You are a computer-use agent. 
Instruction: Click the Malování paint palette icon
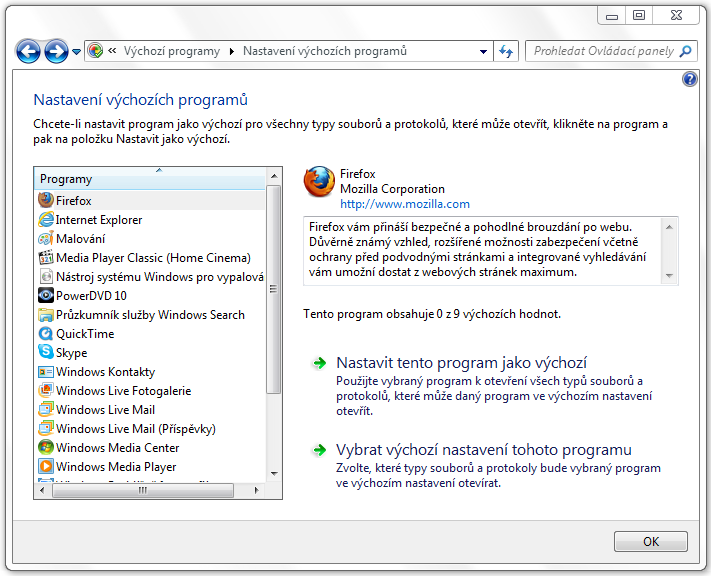46,239
